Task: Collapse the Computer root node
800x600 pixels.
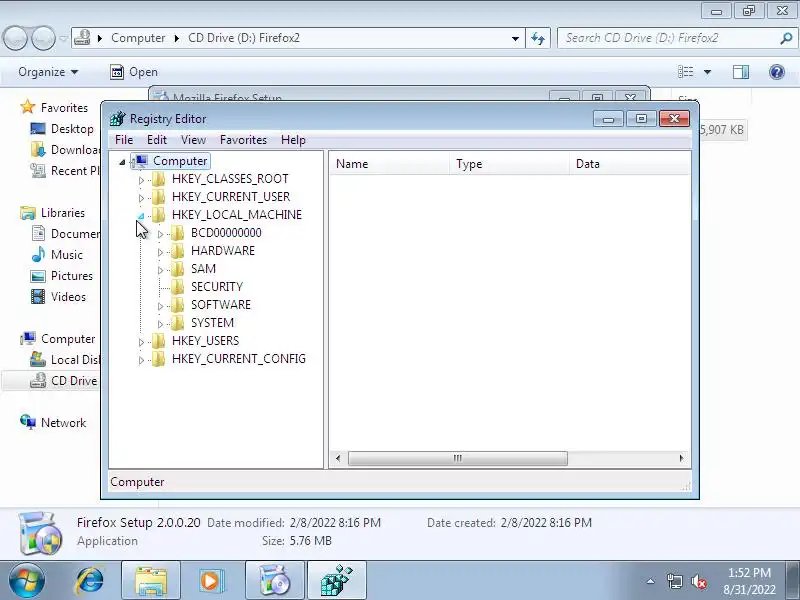Action: click(x=122, y=162)
